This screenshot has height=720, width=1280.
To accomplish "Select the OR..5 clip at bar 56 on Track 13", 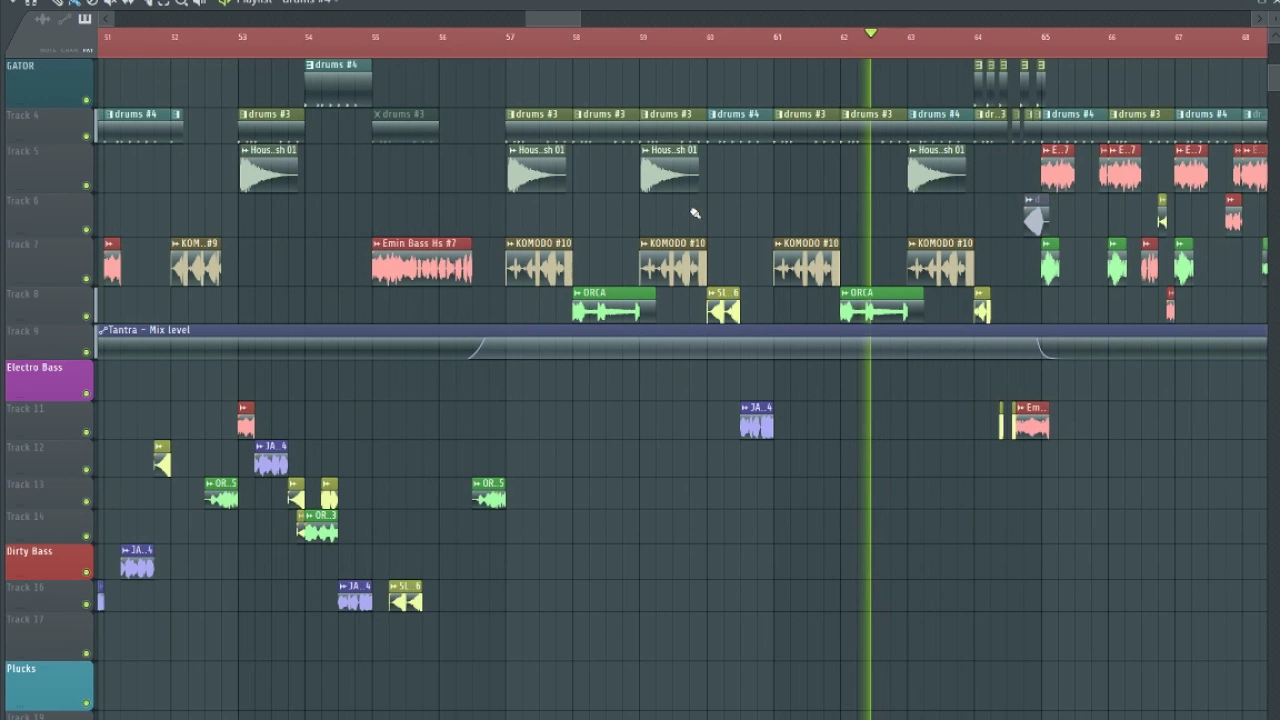I will click(489, 493).
